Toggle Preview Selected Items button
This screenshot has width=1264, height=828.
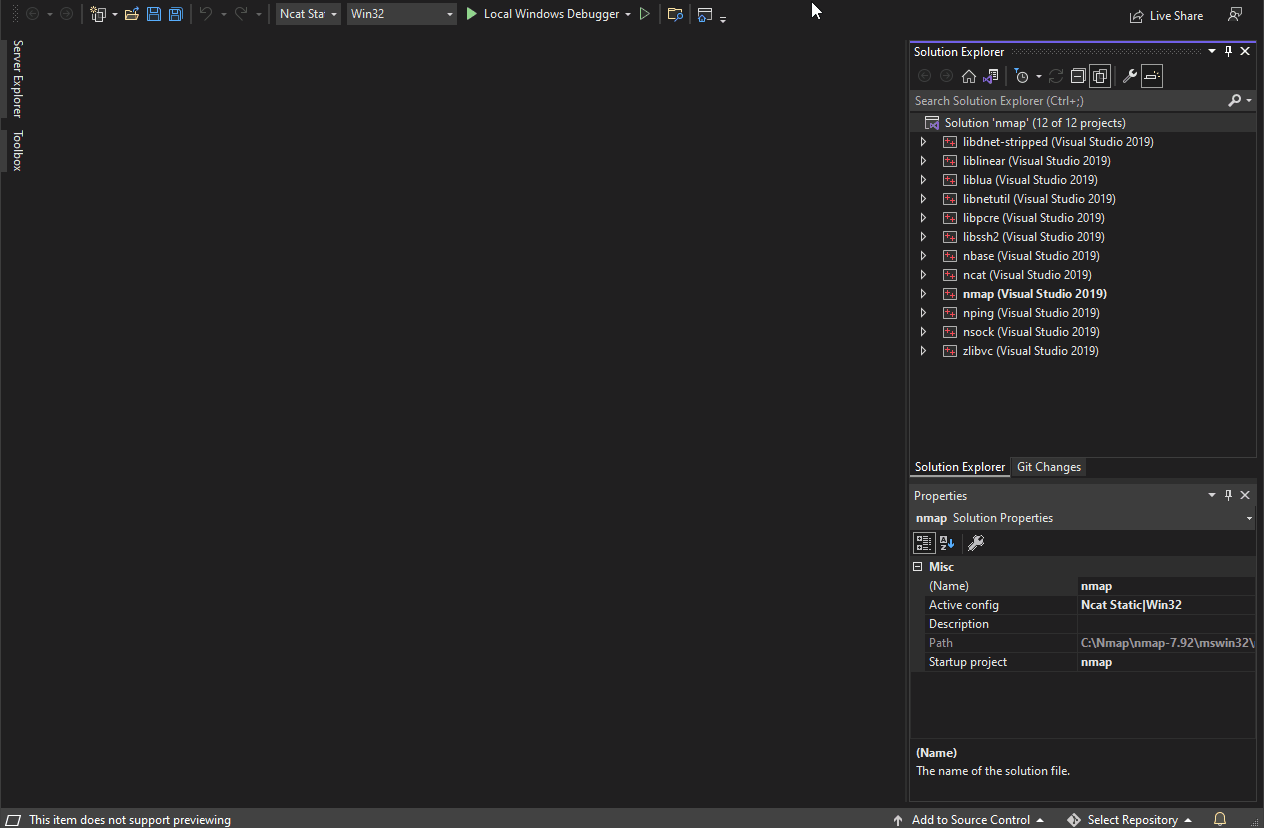click(x=1152, y=76)
